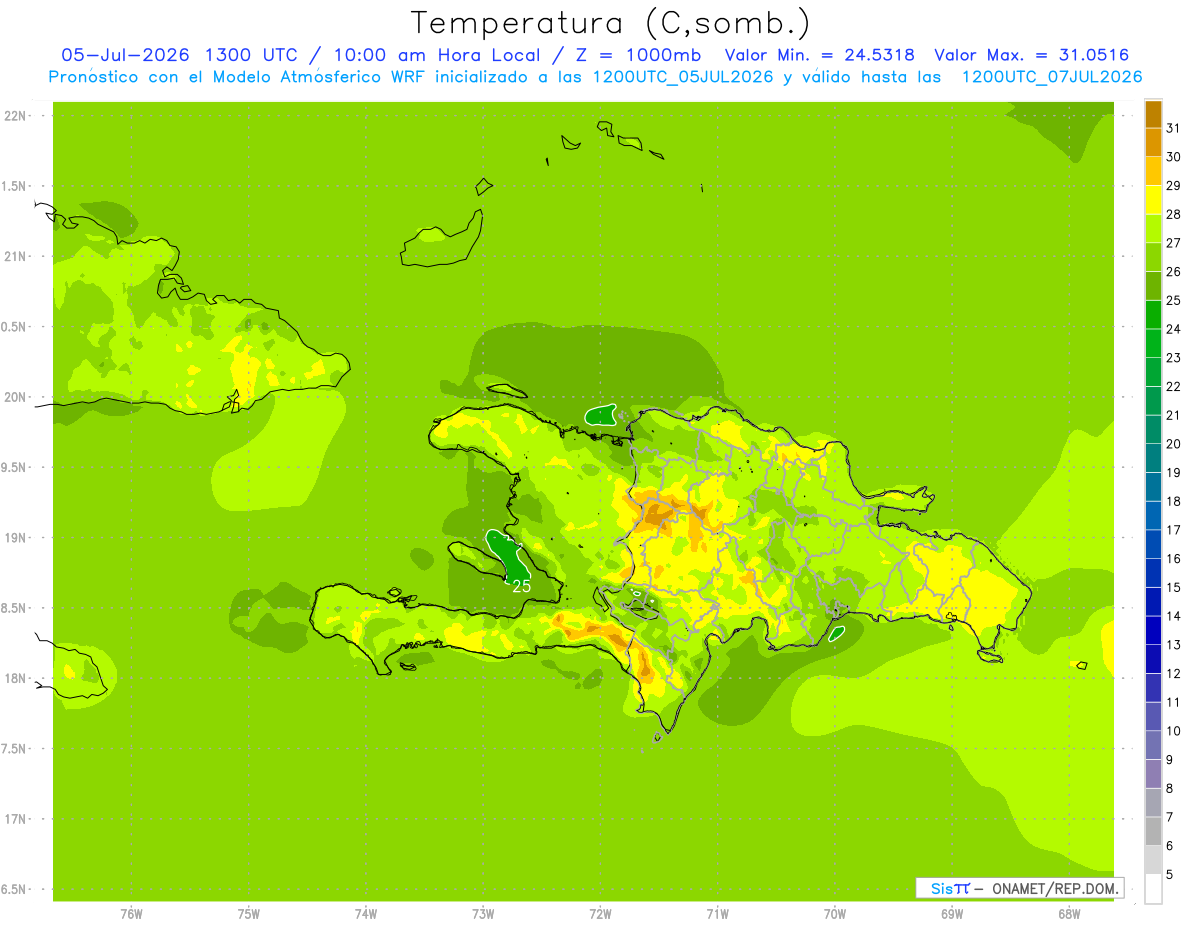Click the '72W' longitude label
This screenshot has width=1200, height=927.
601,915
